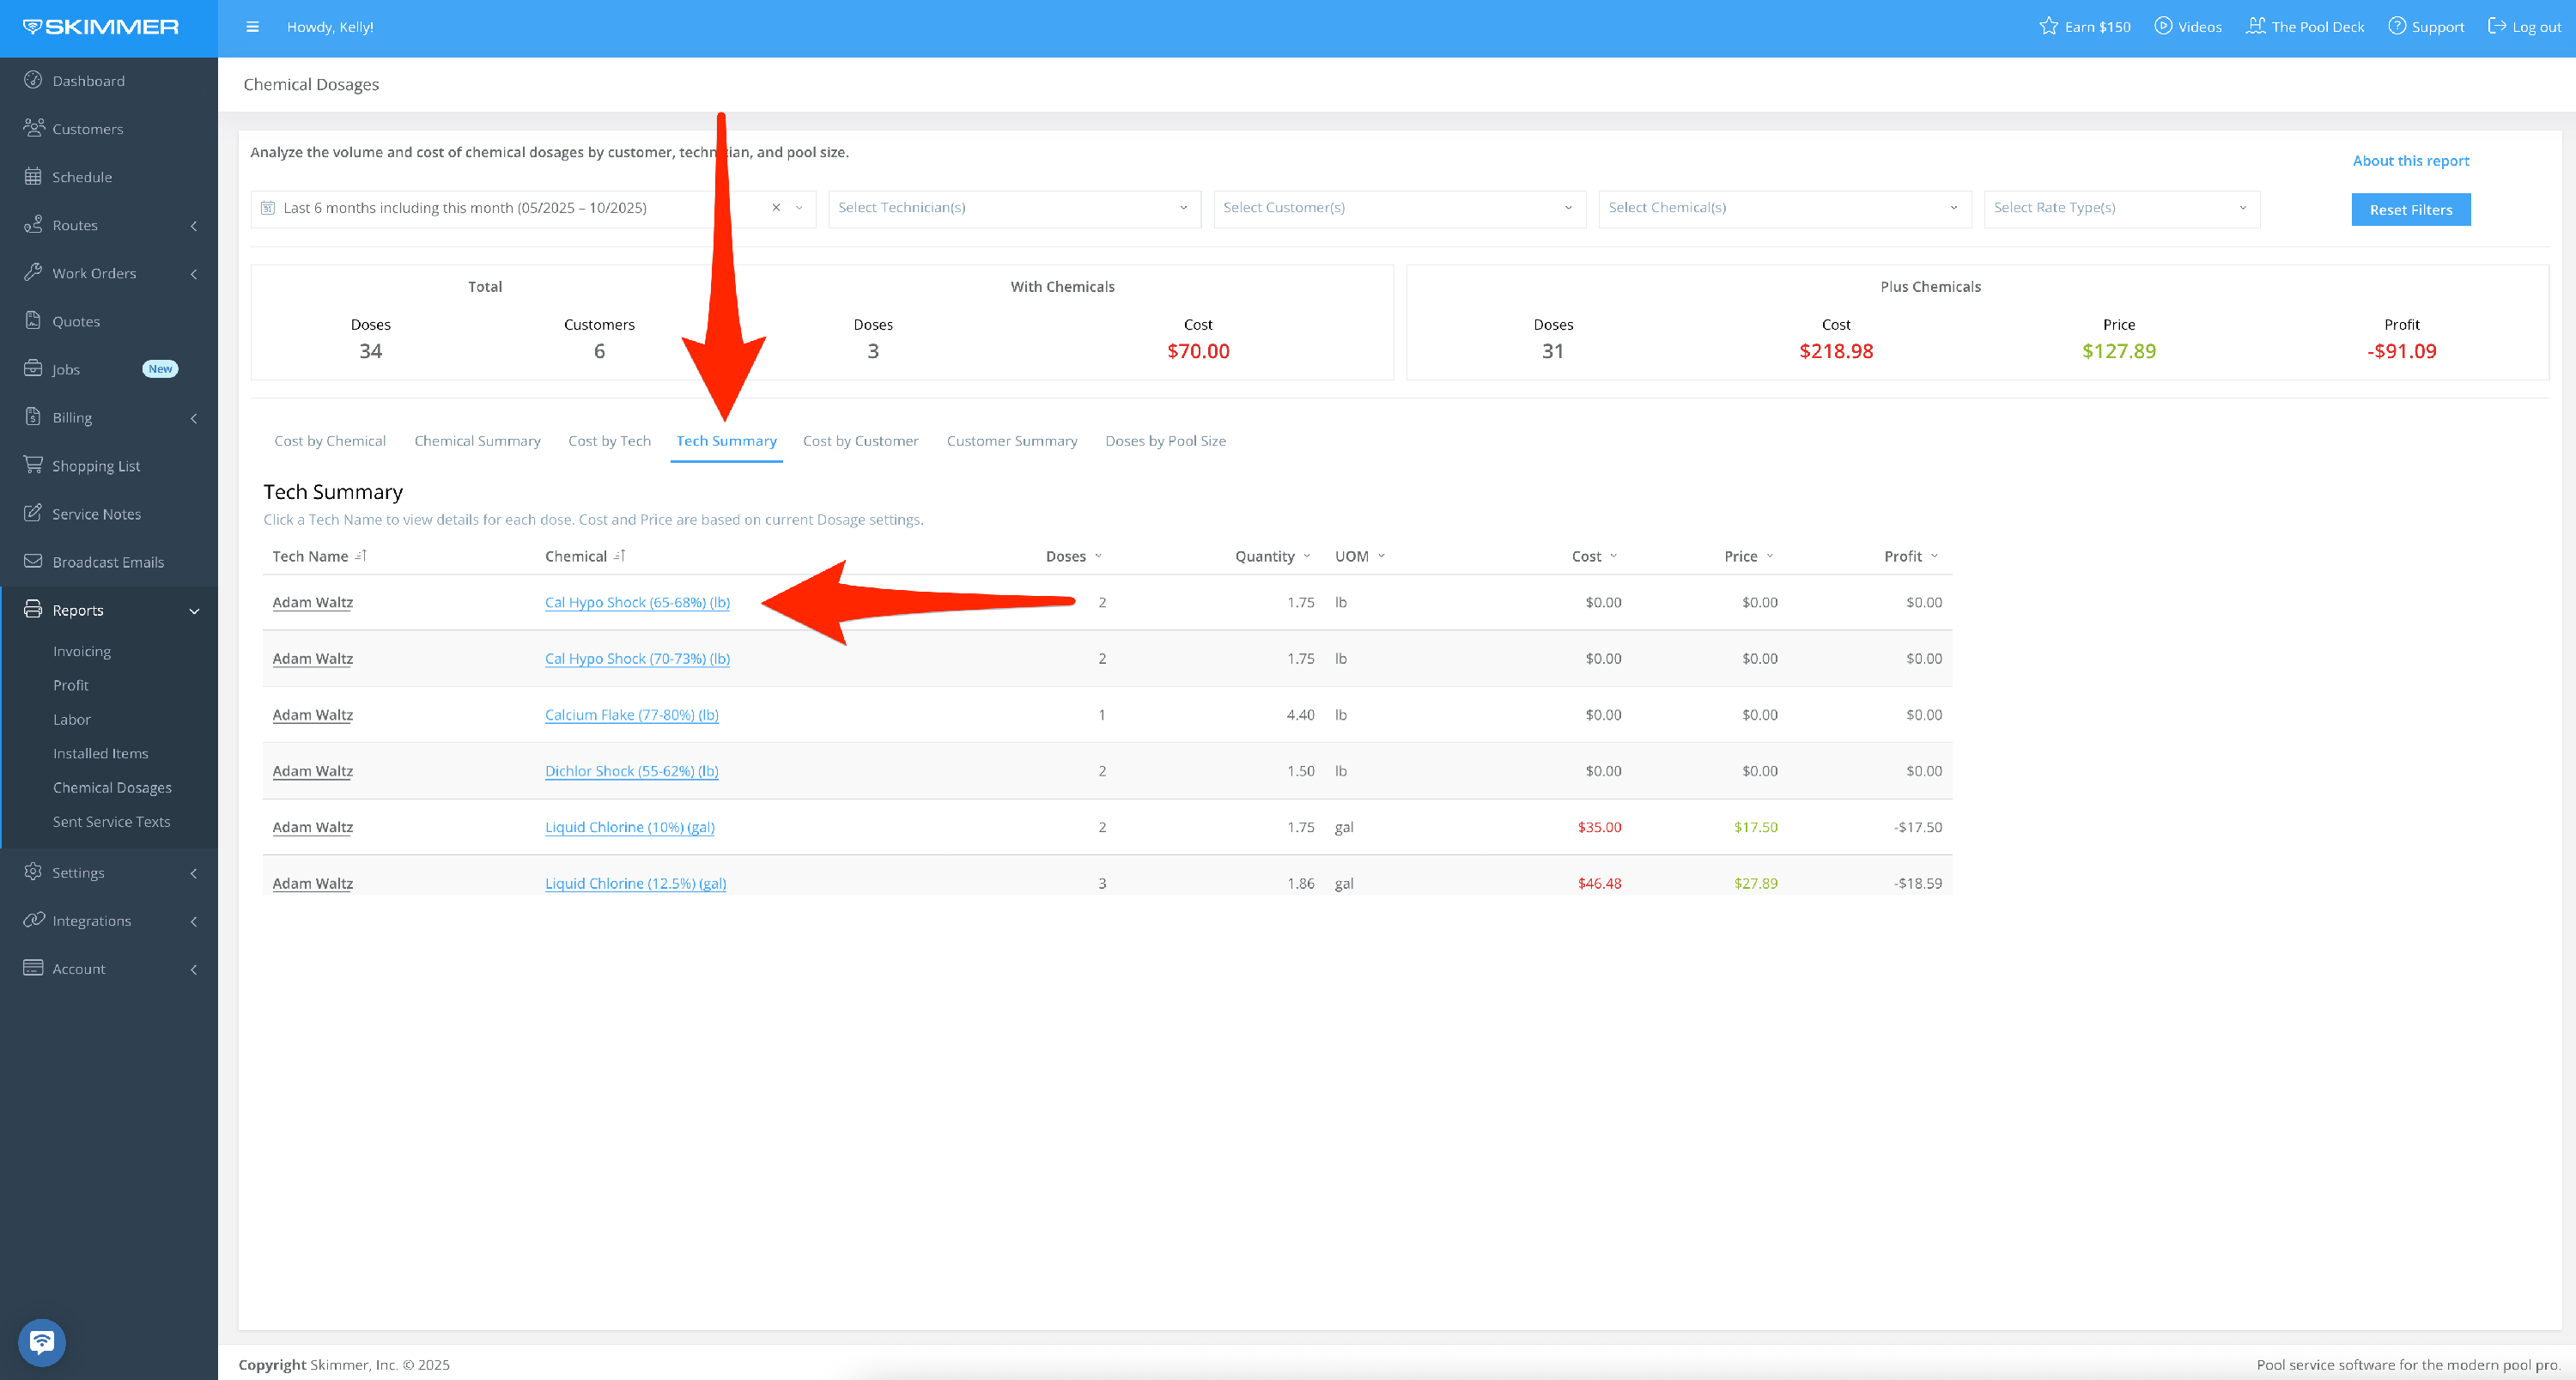Open the Select Chemical(s) dropdown

[1783, 208]
